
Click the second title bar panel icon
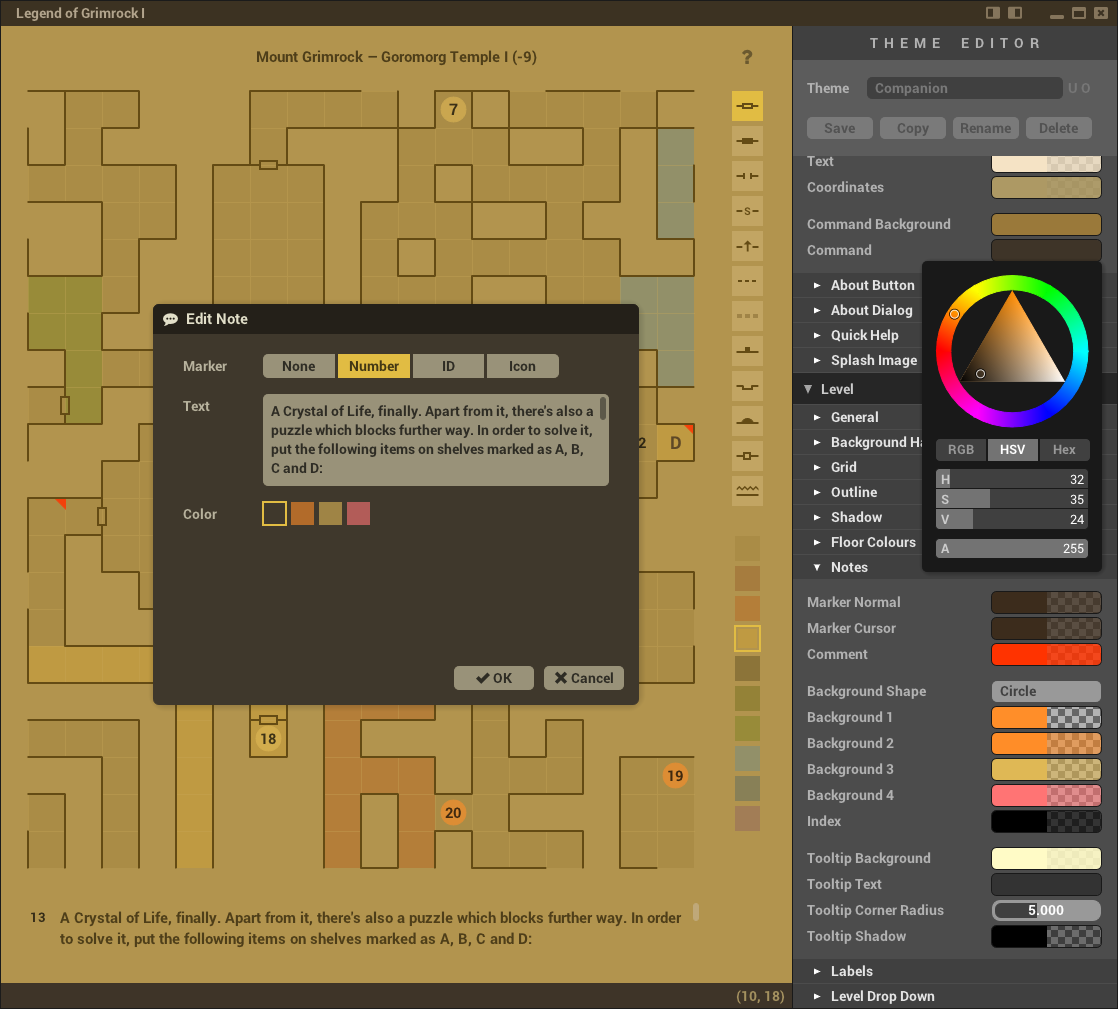[1015, 13]
